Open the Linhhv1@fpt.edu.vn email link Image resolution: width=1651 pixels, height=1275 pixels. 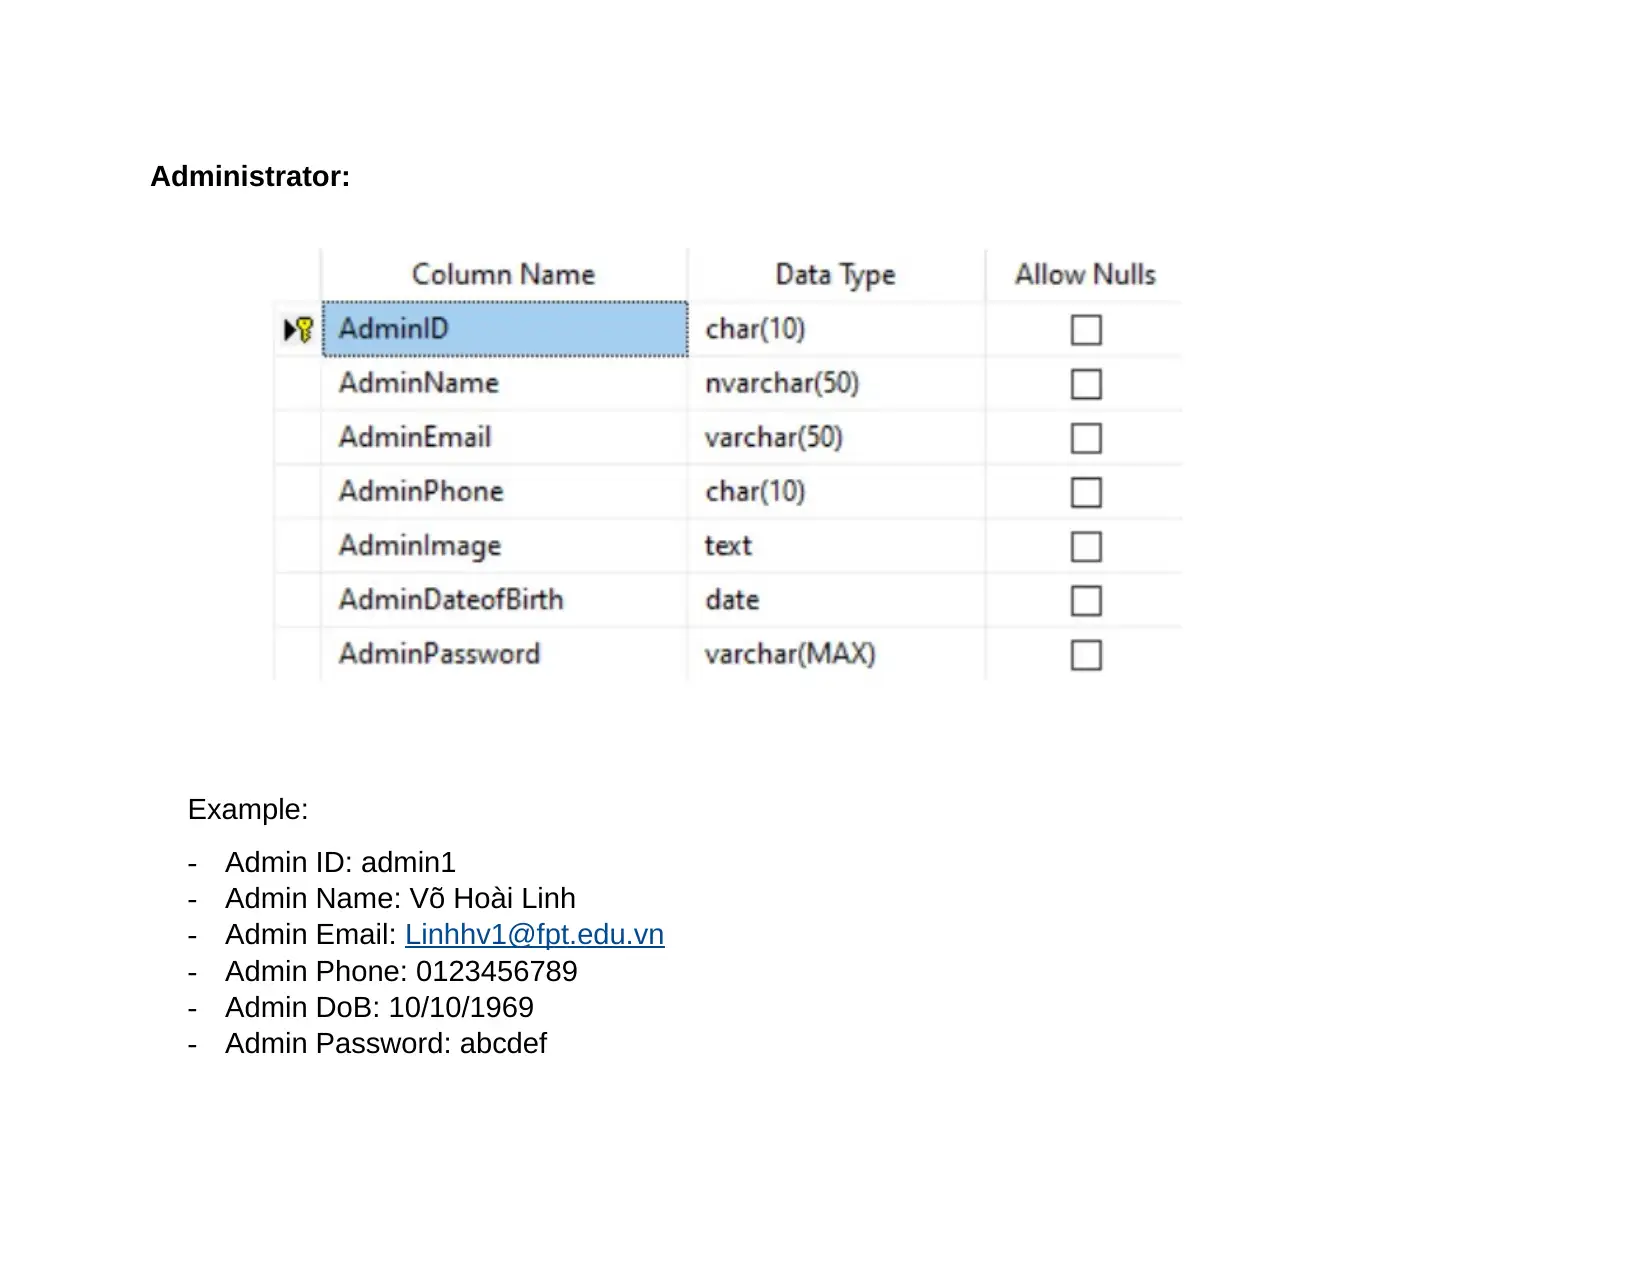[x=534, y=934]
